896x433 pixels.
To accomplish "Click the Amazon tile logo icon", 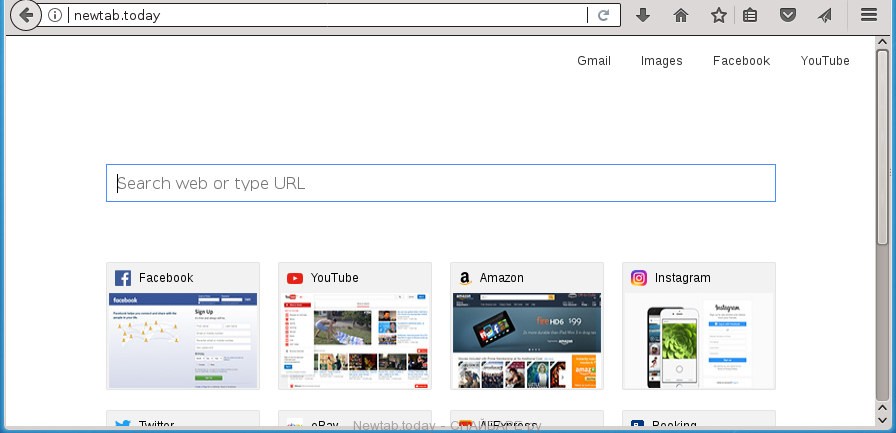I will [x=465, y=278].
